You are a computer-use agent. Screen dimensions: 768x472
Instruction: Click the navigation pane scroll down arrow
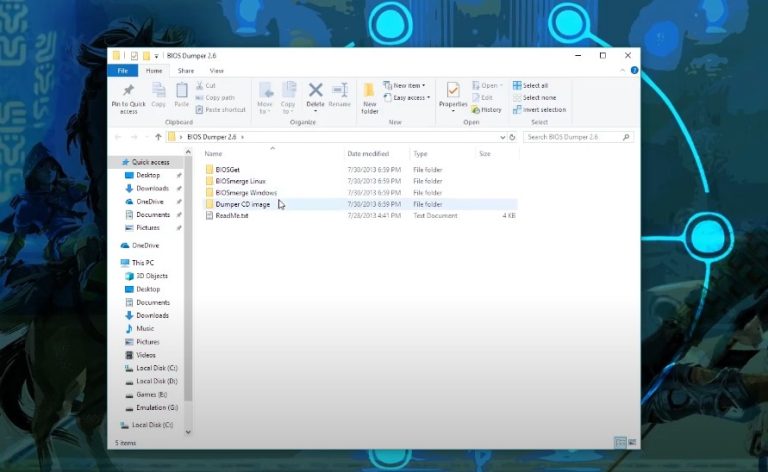(x=188, y=432)
